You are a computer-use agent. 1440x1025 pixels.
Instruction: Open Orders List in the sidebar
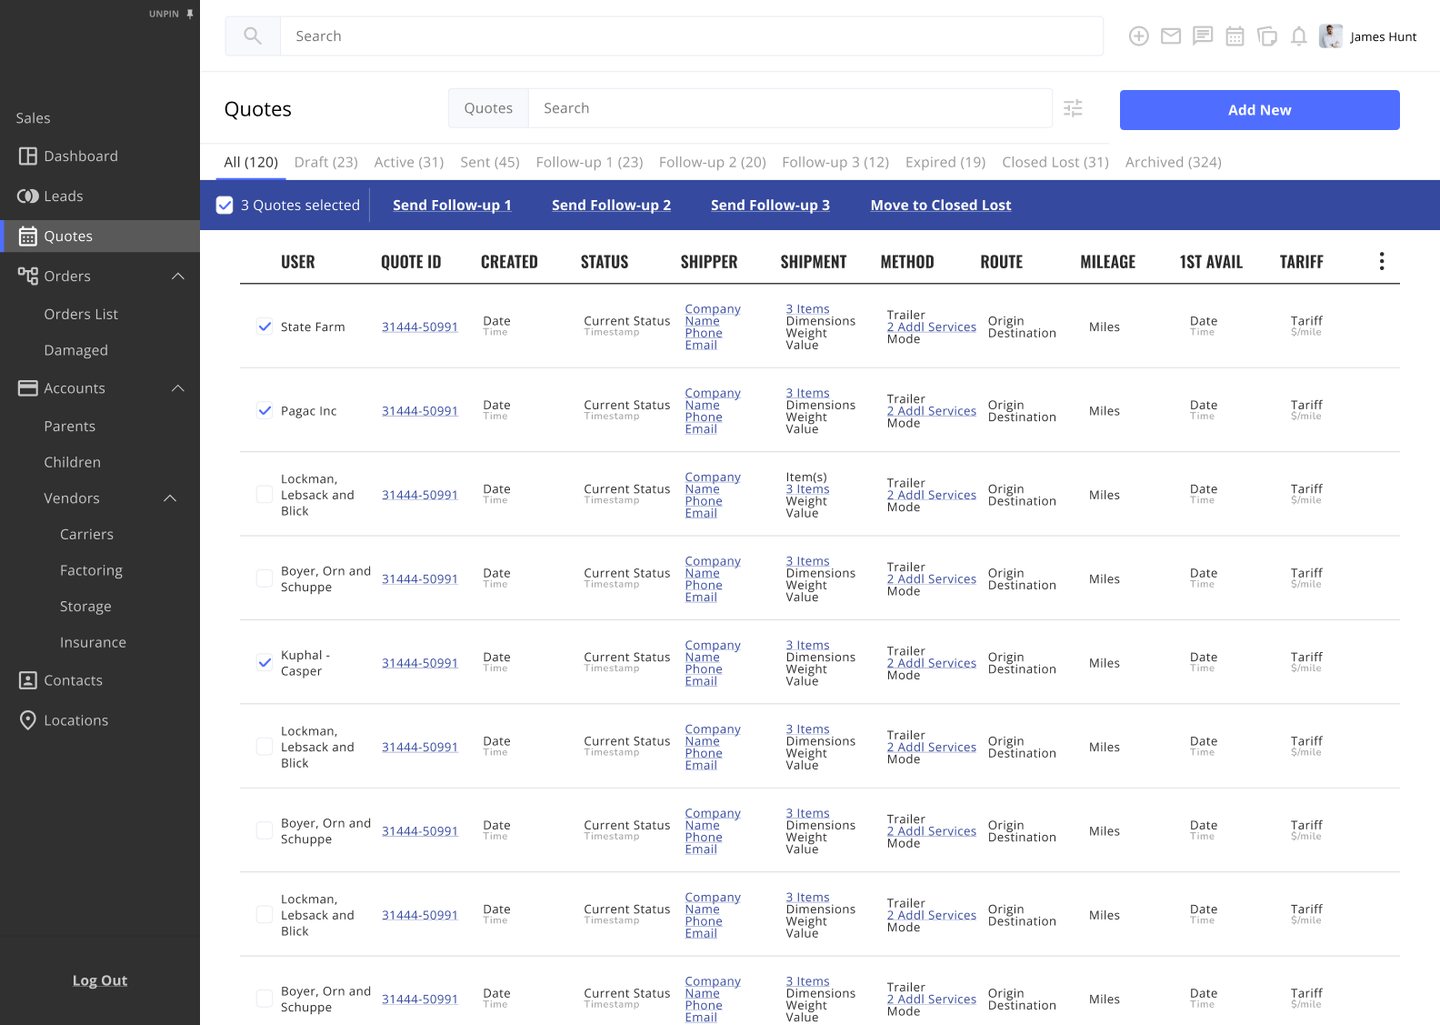81,314
